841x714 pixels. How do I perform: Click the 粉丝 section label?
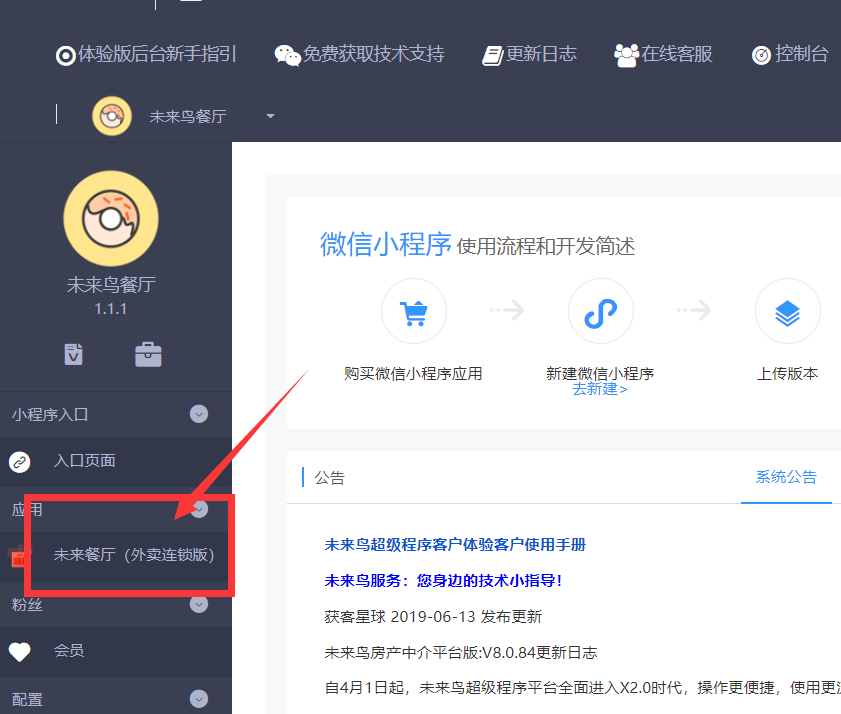pos(27,605)
